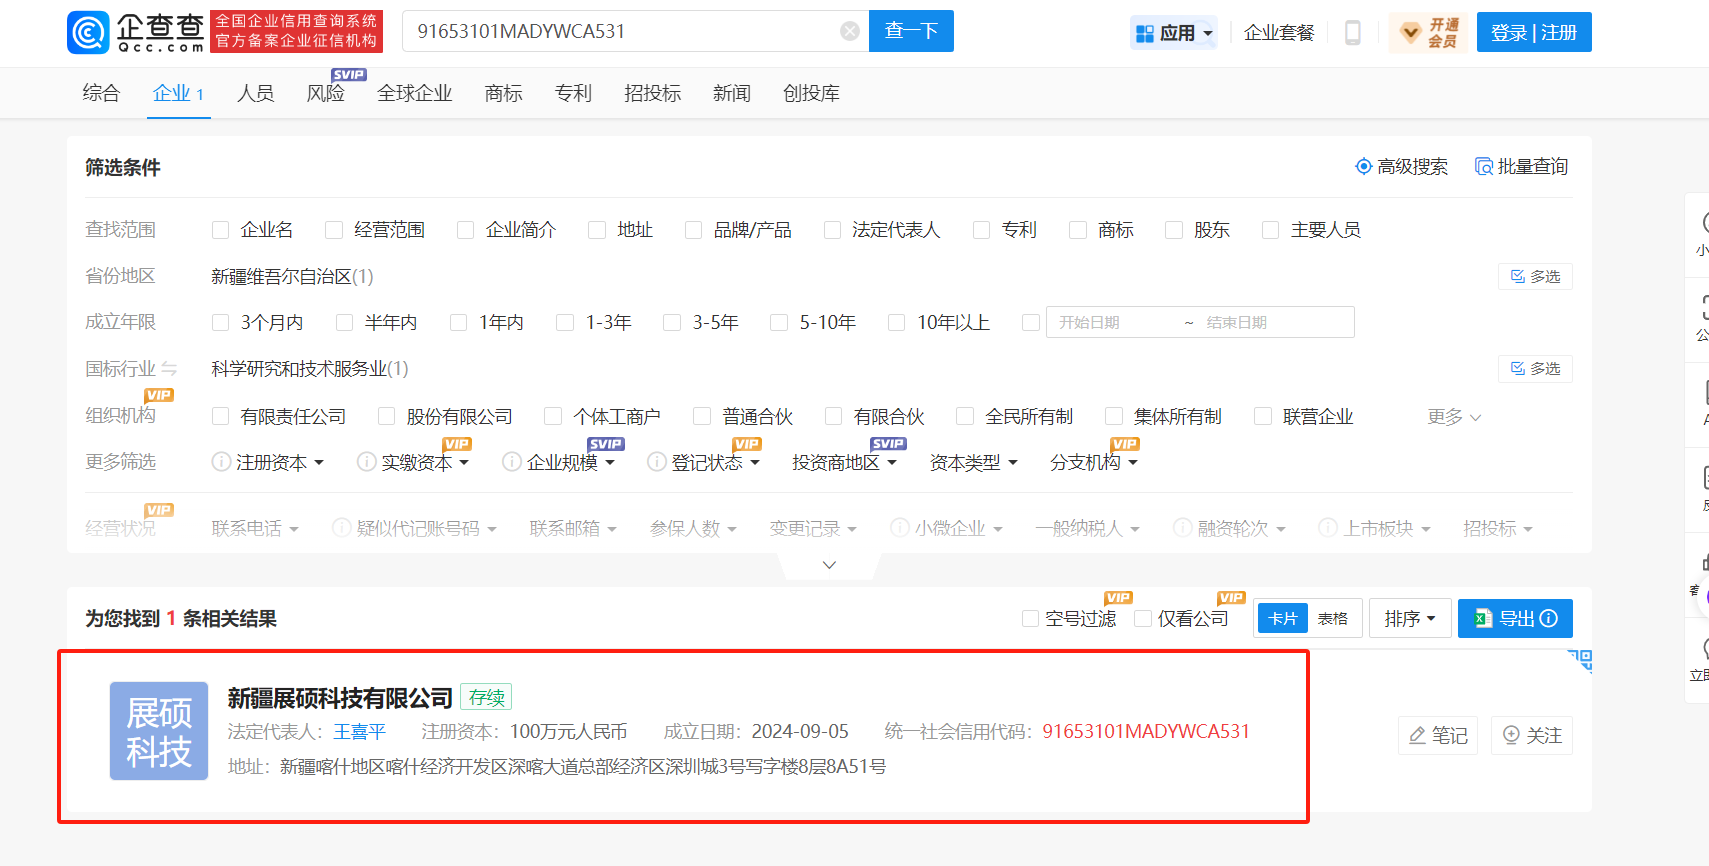Enable the 仅看公司 checkbox
1709x866 pixels.
click(1143, 619)
